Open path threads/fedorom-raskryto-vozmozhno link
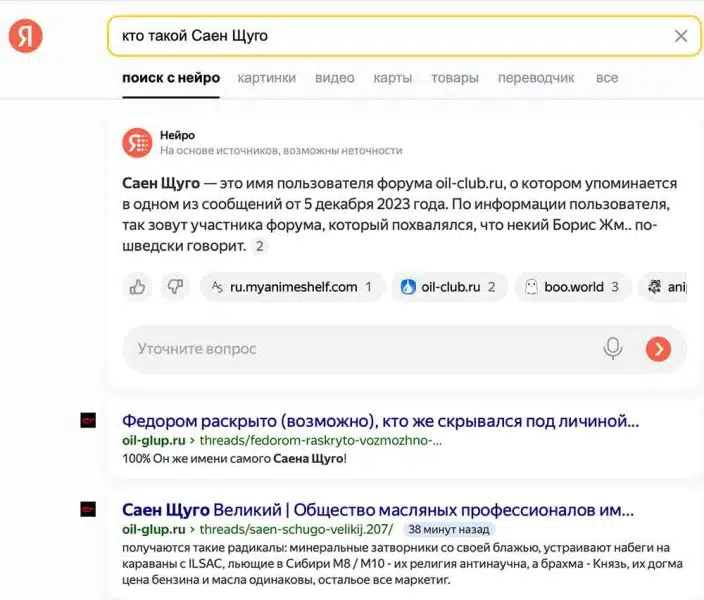 (x=321, y=441)
